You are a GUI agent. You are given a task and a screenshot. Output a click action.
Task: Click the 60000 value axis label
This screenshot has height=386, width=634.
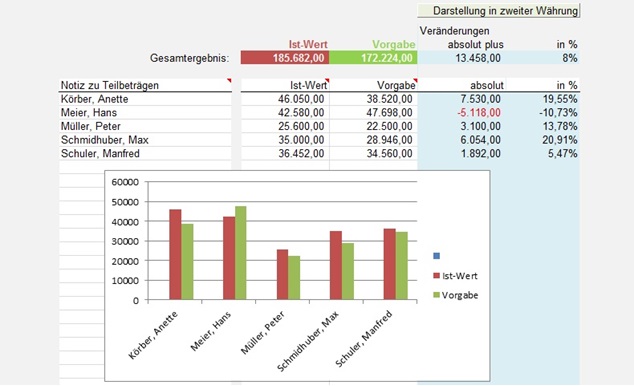coord(125,182)
